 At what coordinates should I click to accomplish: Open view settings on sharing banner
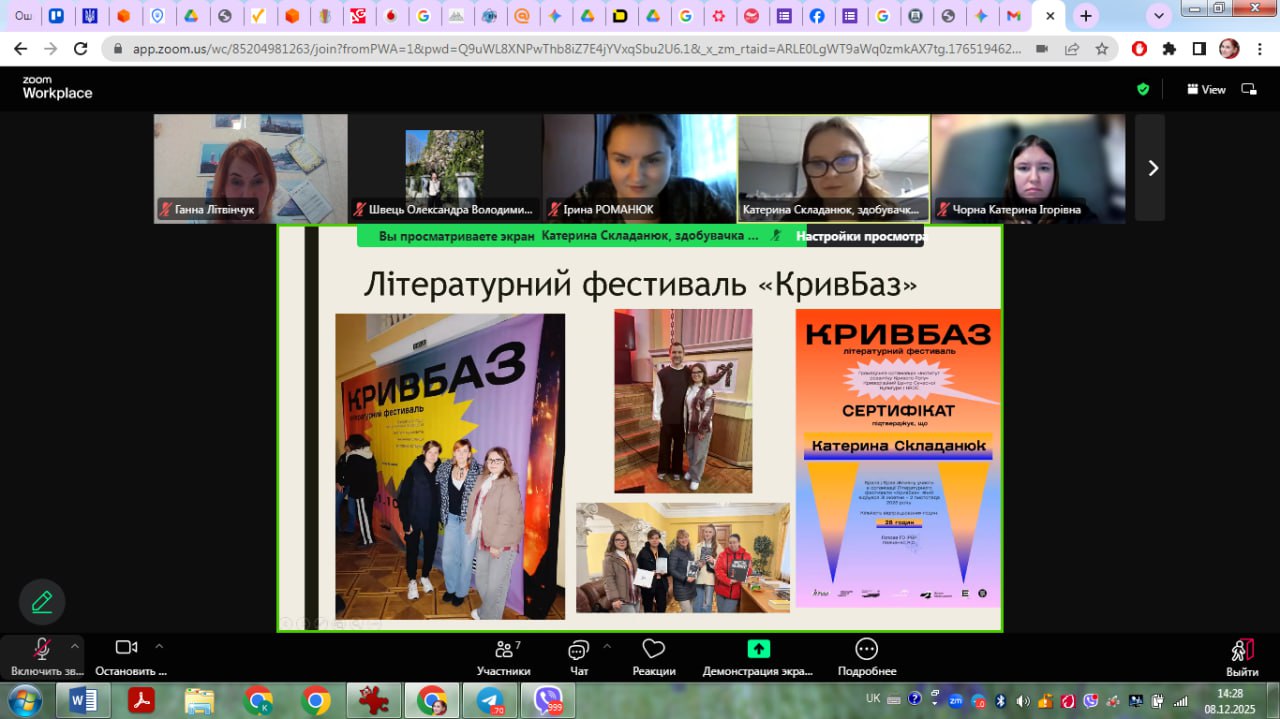860,237
